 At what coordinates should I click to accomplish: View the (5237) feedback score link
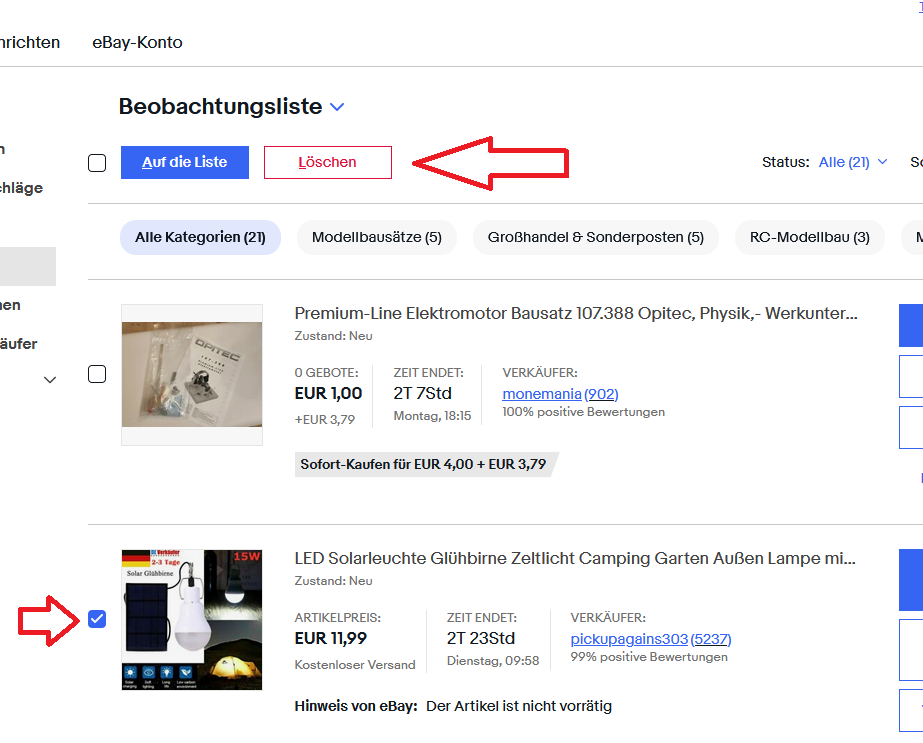pyautogui.click(x=711, y=639)
